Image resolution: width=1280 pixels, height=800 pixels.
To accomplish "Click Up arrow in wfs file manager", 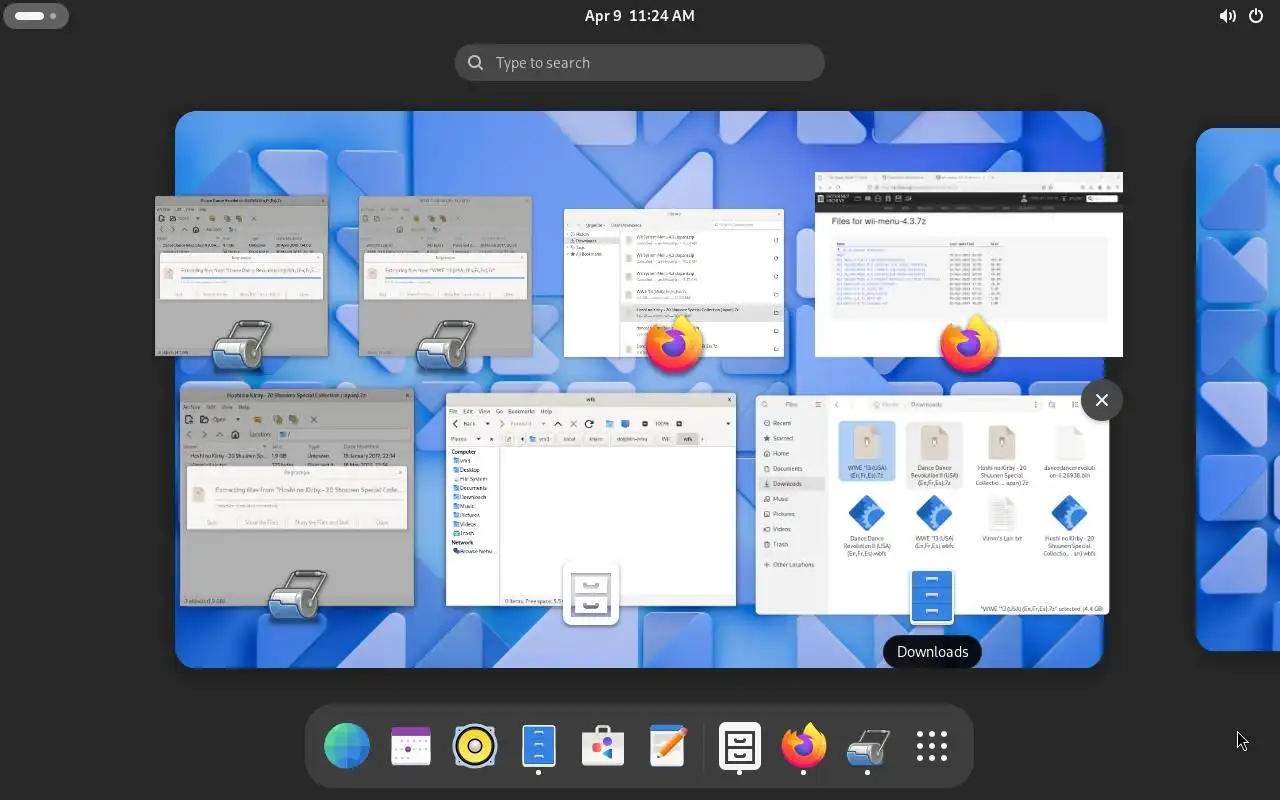I will [x=558, y=424].
